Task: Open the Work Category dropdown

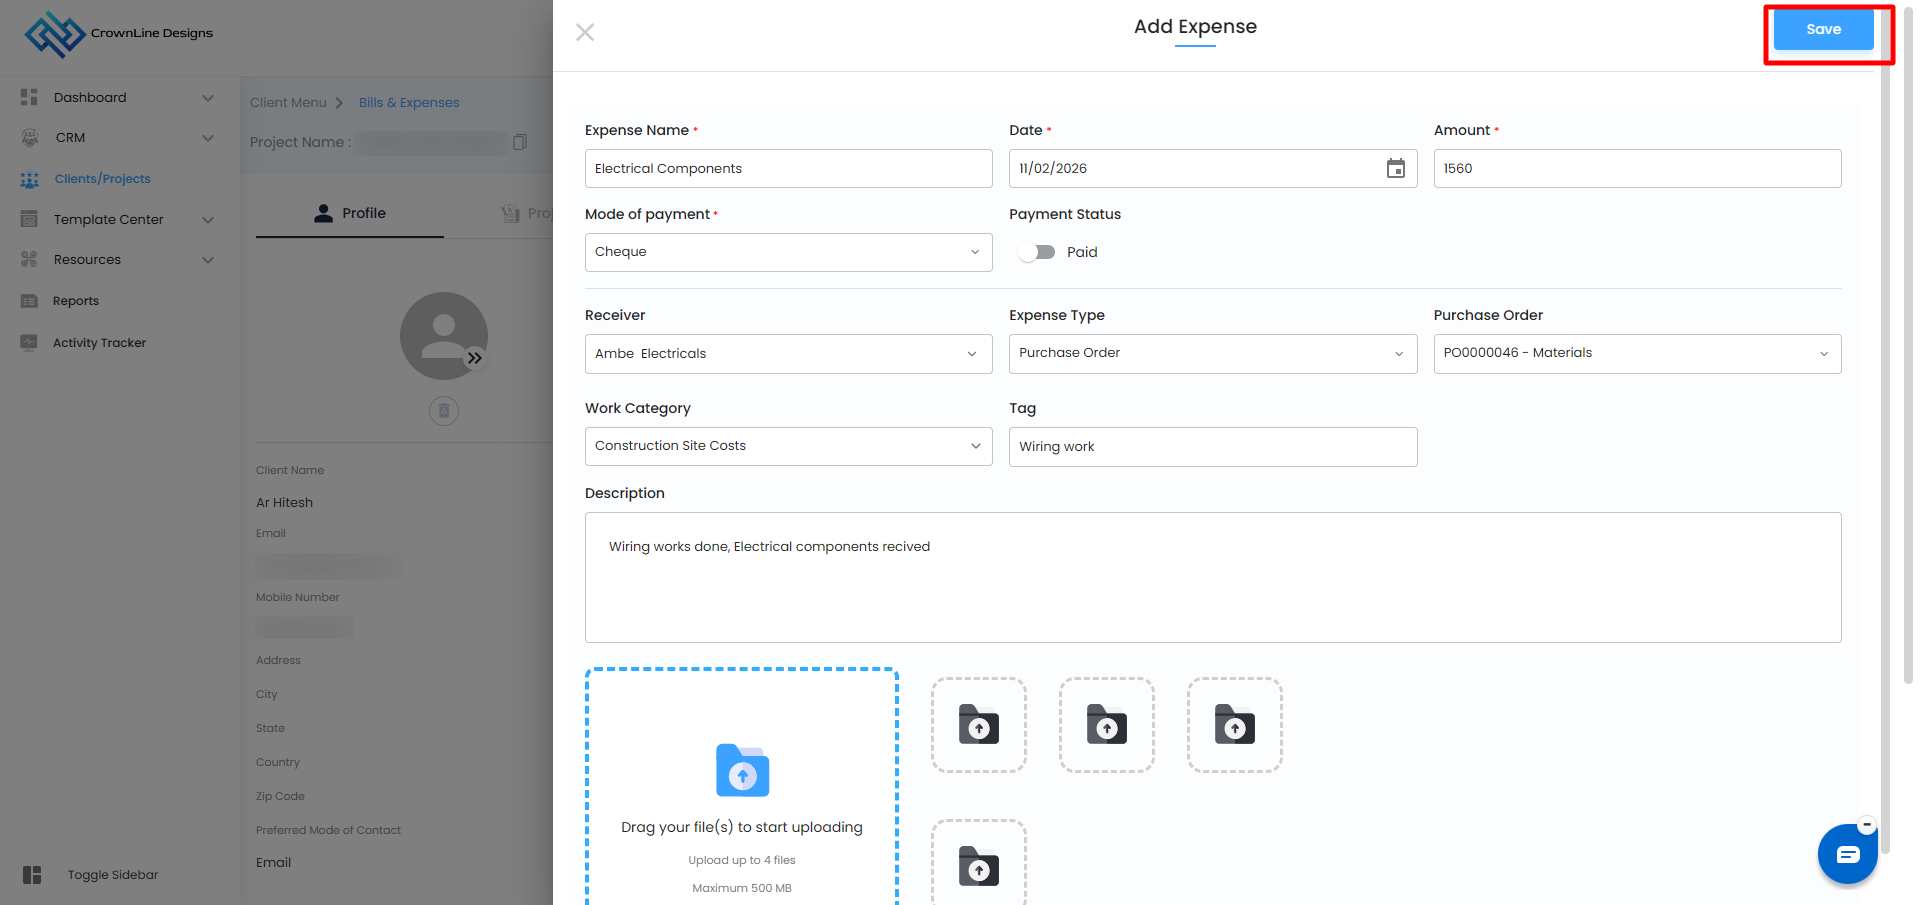Action: (789, 446)
